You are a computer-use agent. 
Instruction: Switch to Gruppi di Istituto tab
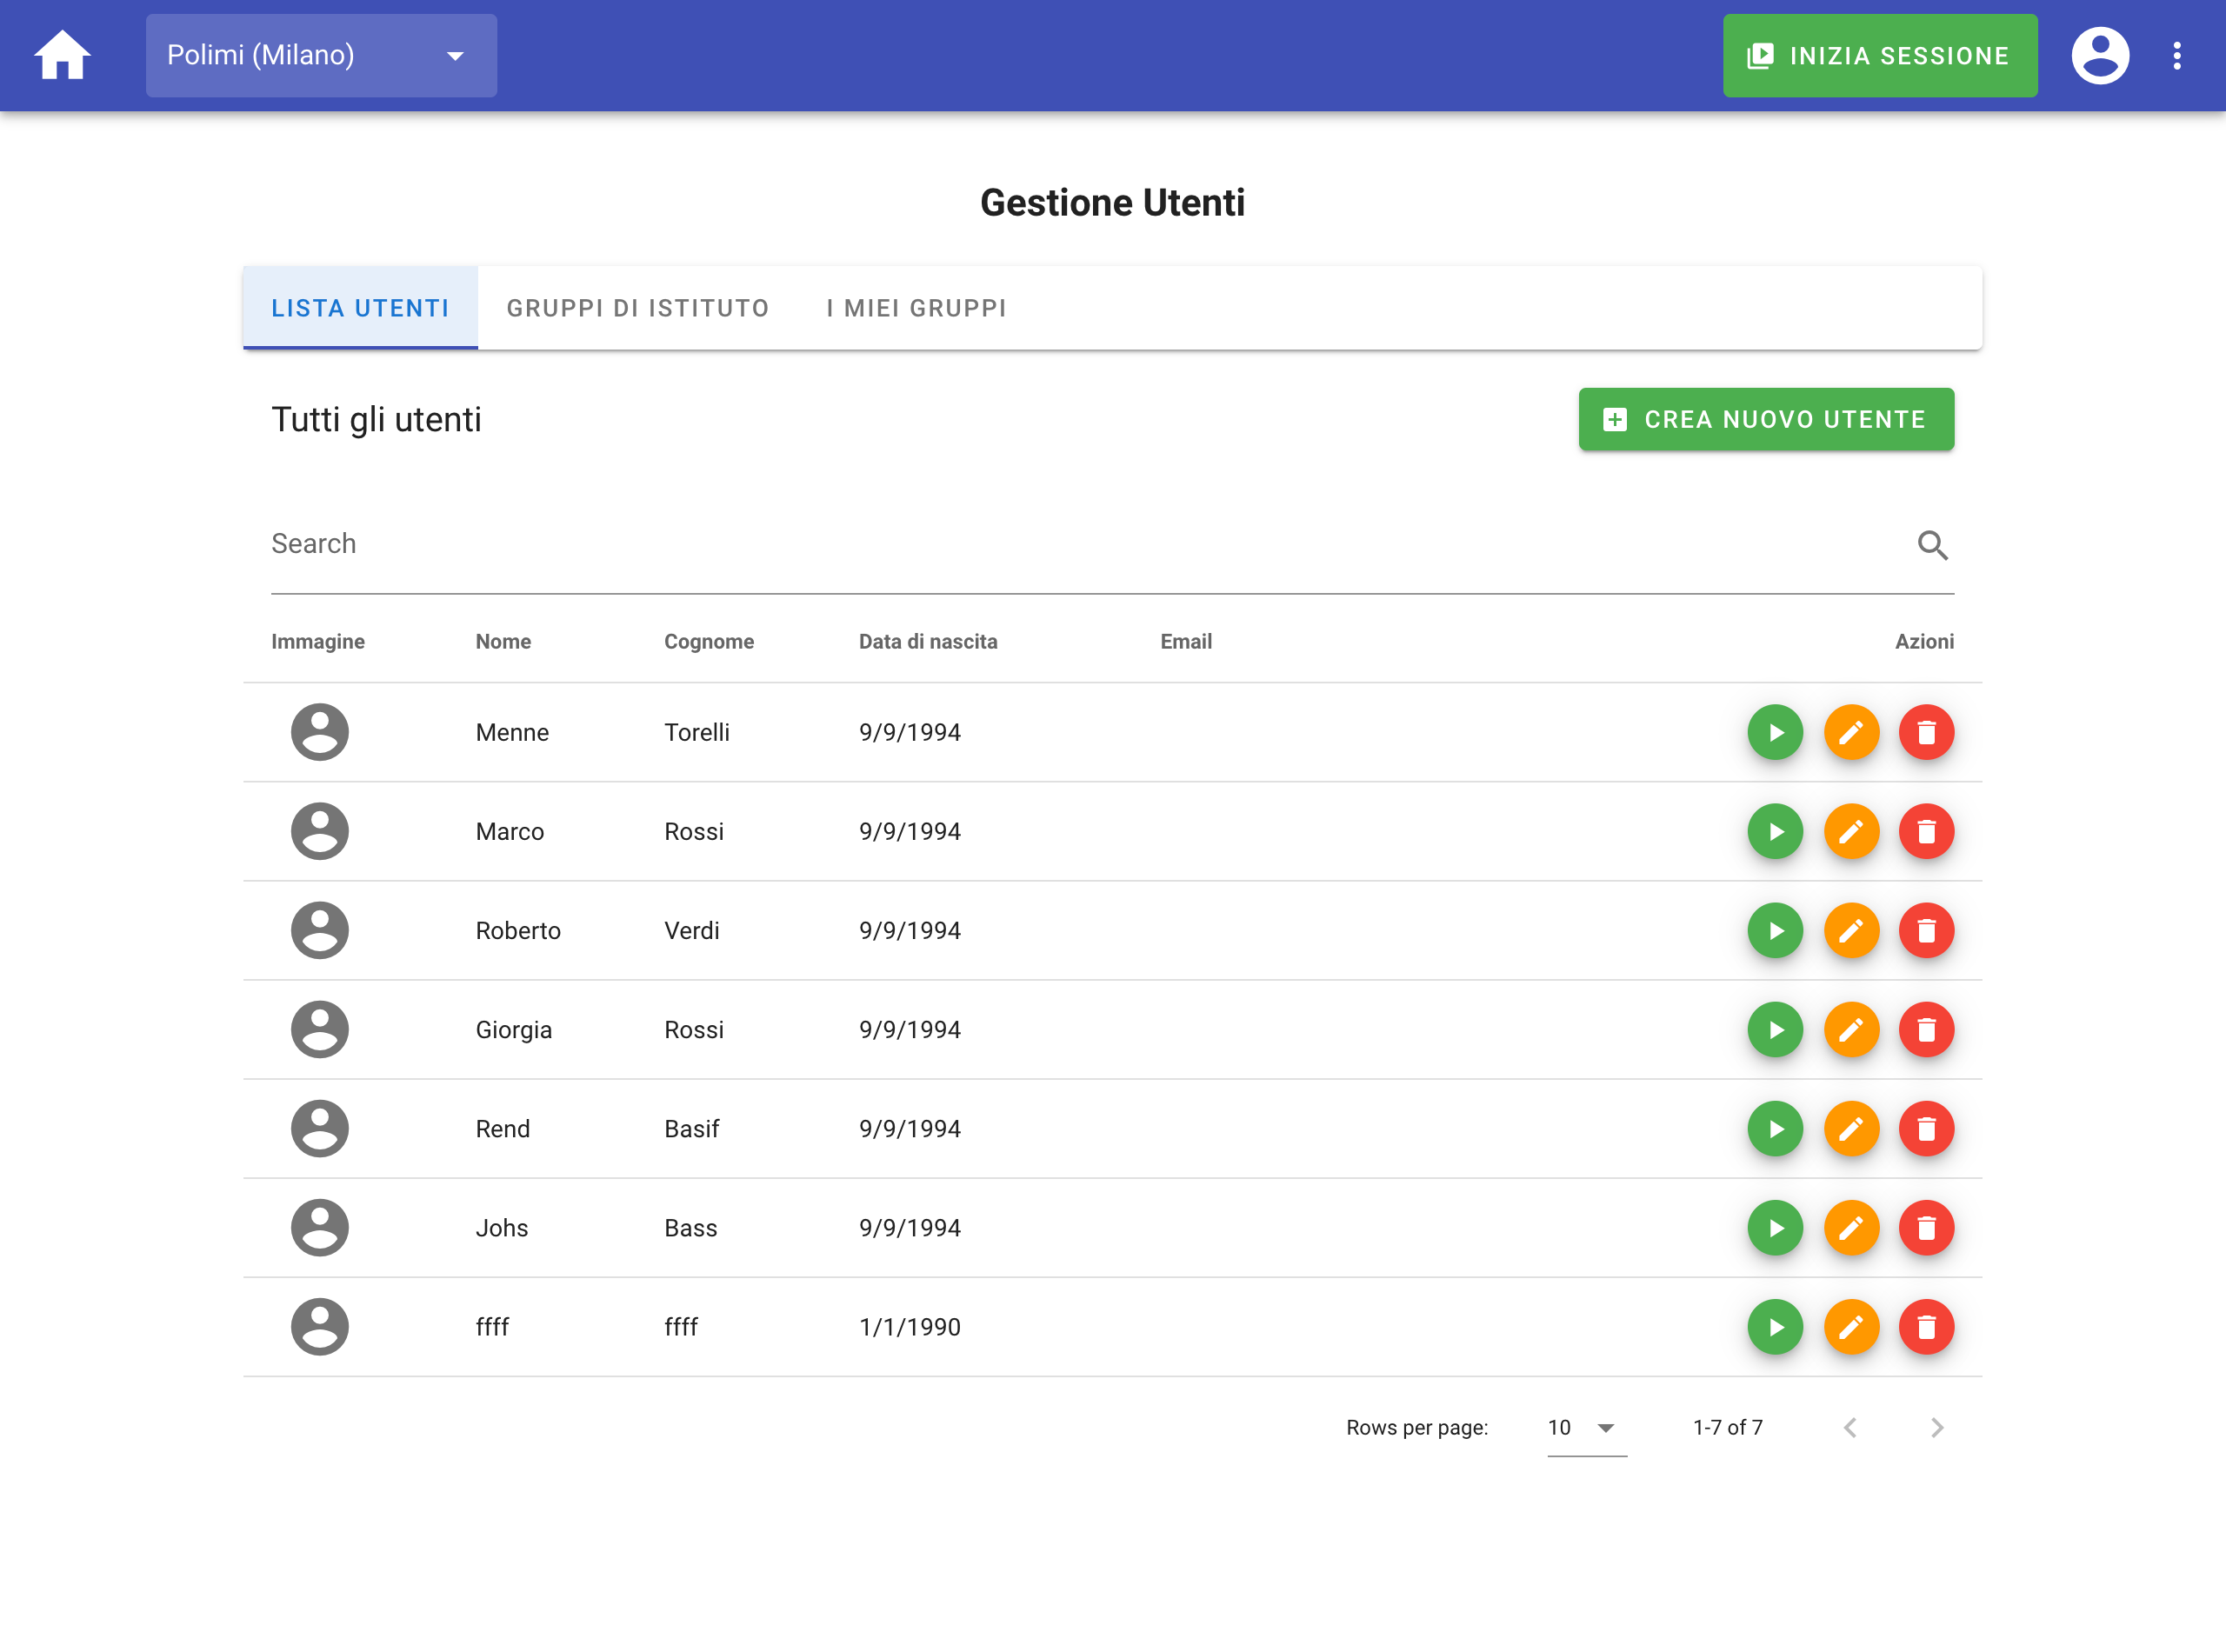pos(638,308)
